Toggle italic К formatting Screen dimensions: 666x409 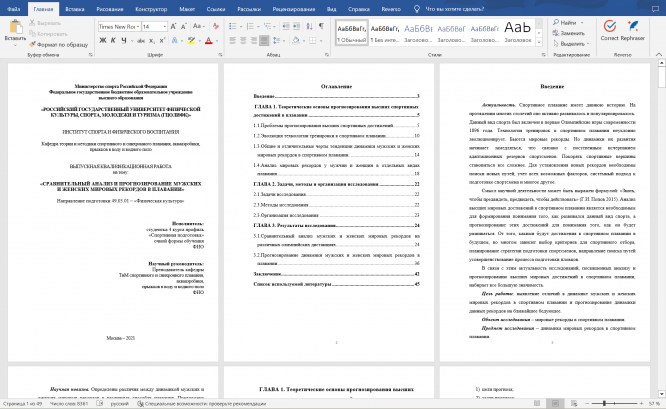click(113, 41)
